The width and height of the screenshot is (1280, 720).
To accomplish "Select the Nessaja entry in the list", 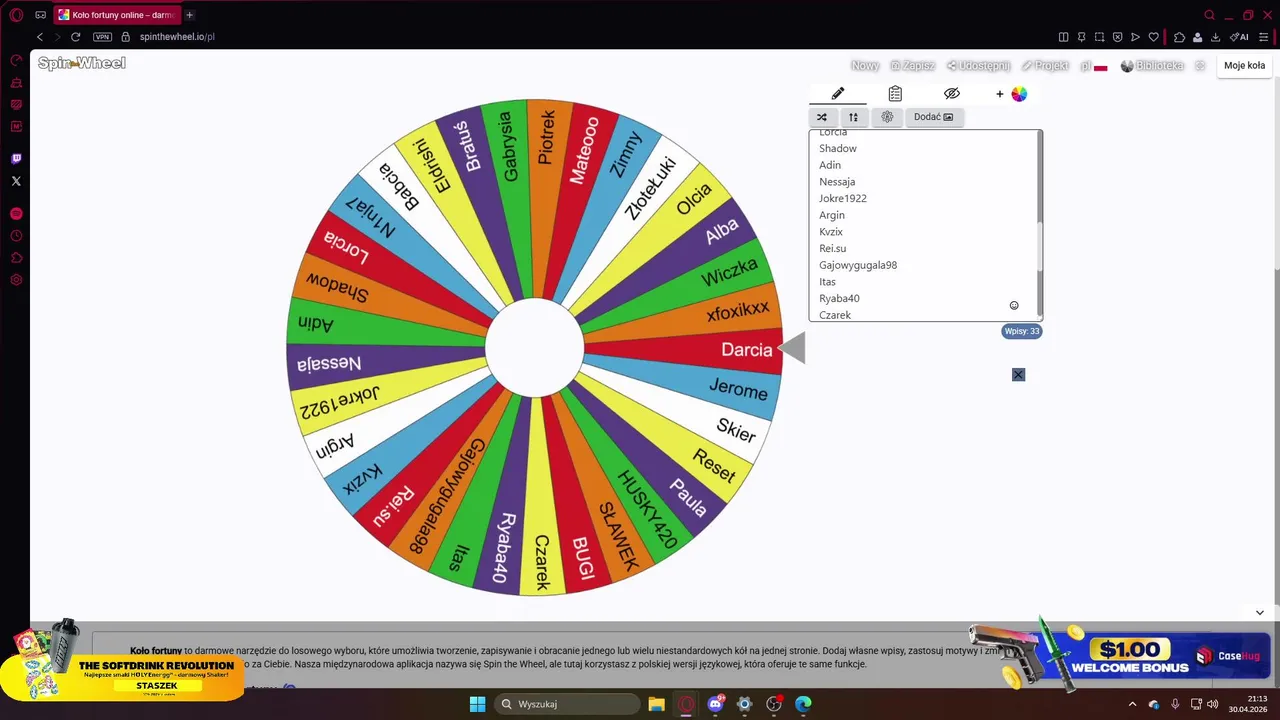I will tap(837, 182).
